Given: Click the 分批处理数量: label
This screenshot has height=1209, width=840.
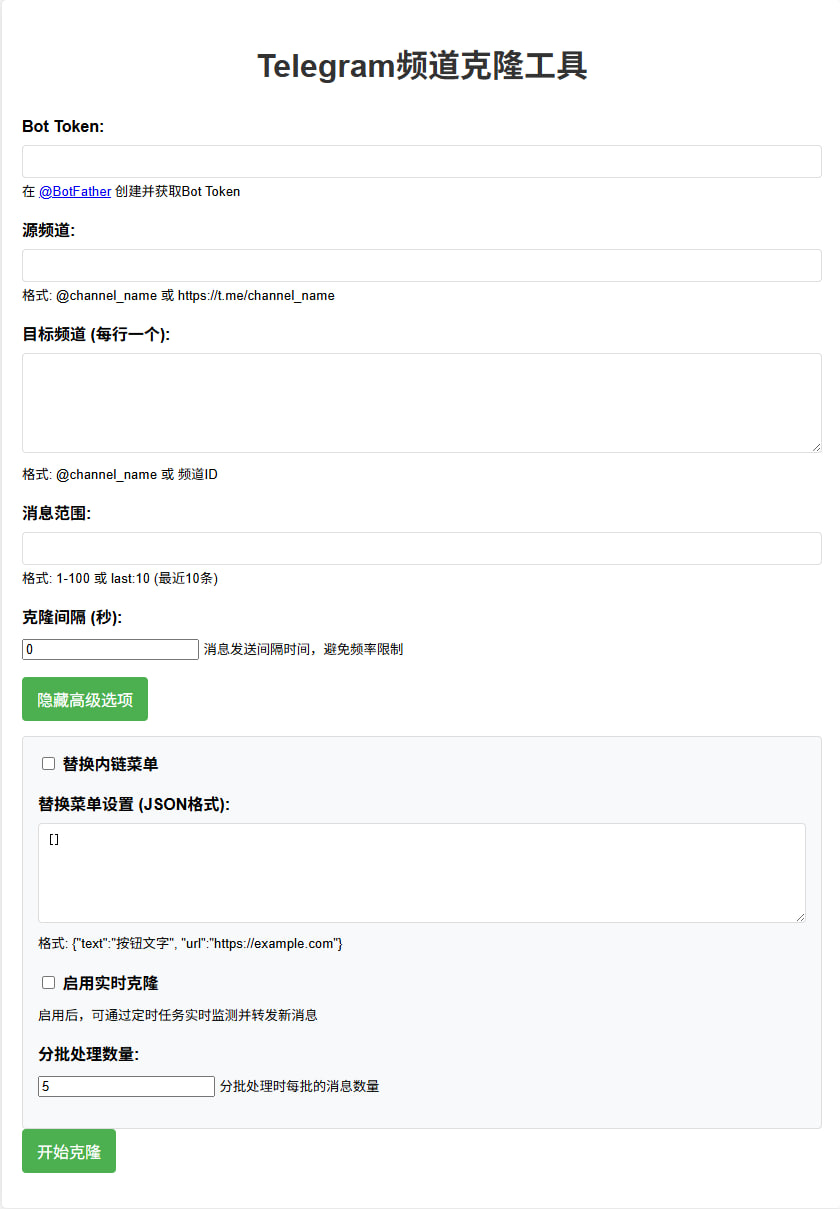Looking at the screenshot, I should point(88,1054).
